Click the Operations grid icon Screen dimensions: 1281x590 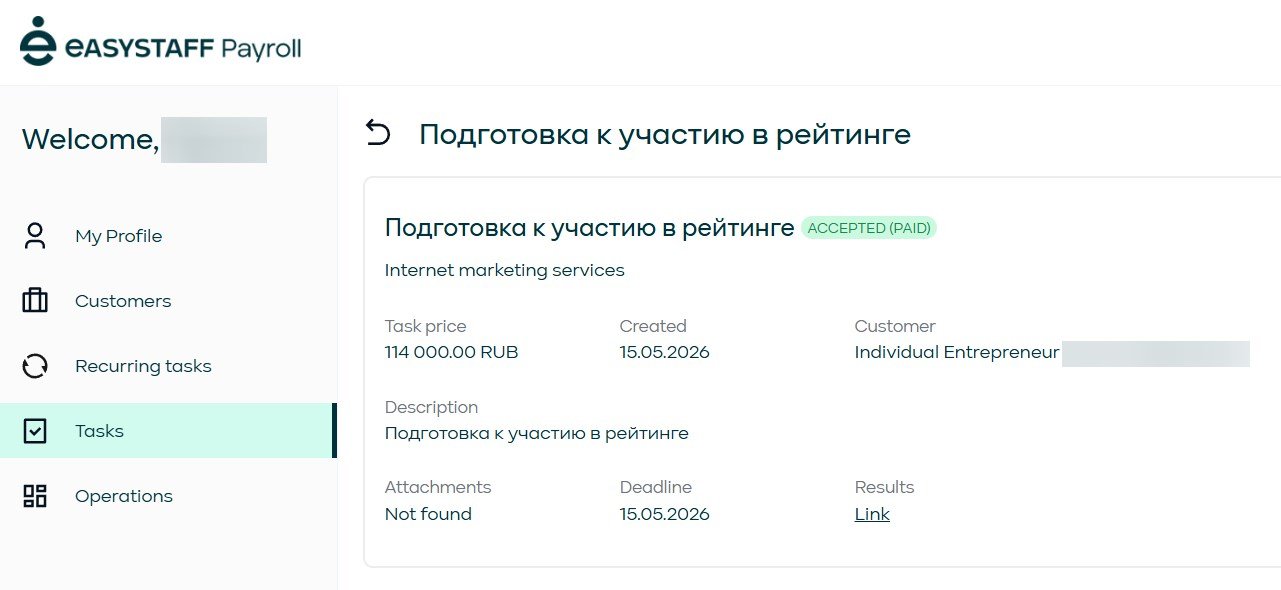(35, 496)
